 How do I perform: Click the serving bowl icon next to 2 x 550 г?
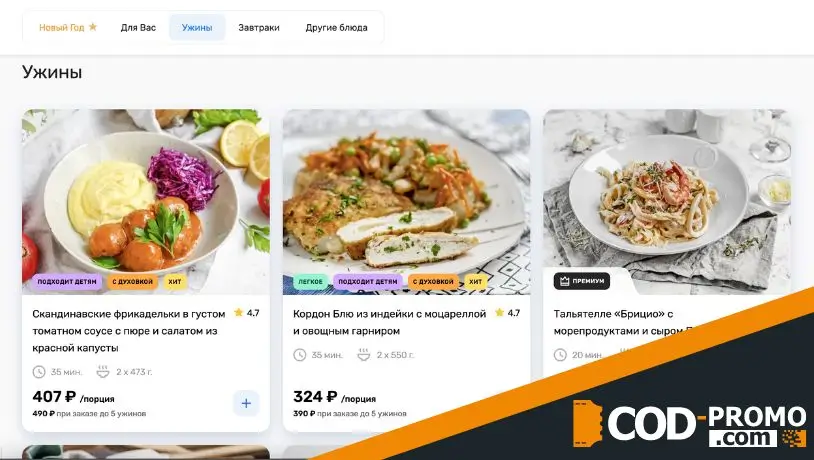(x=363, y=355)
